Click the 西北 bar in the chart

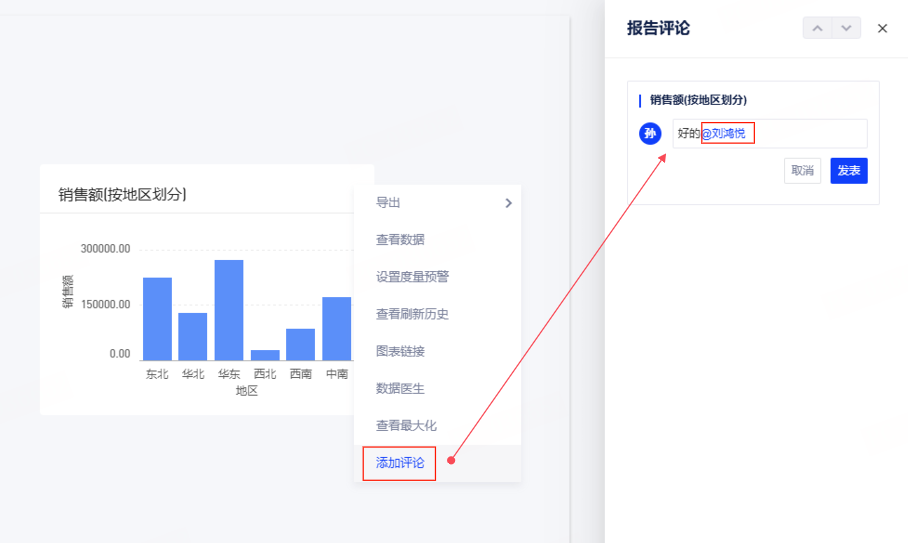tap(265, 354)
